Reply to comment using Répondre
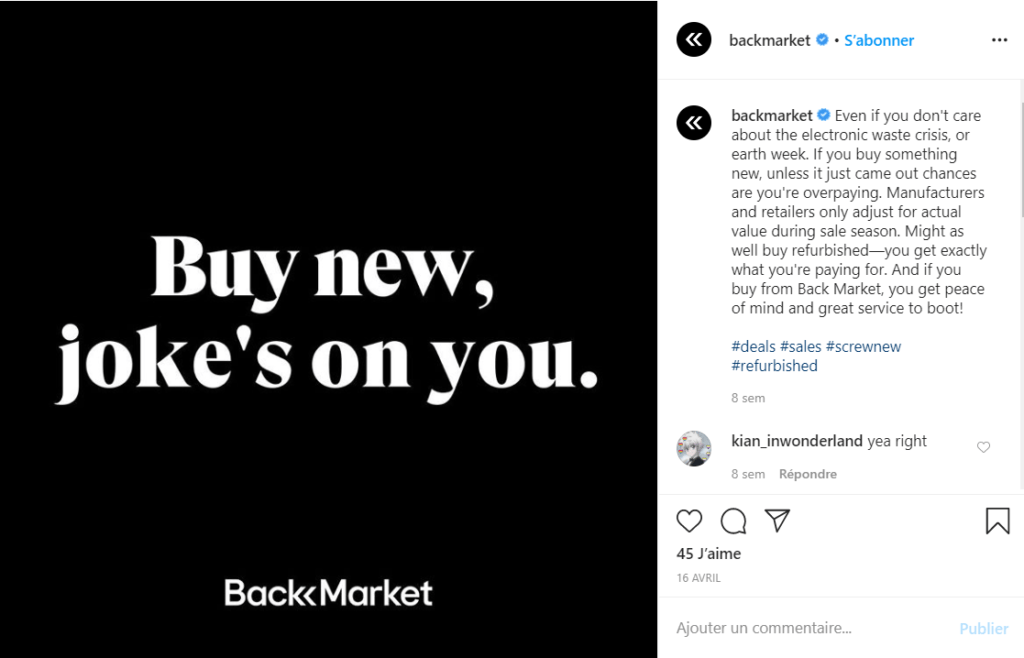Image resolution: width=1024 pixels, height=658 pixels. point(808,474)
